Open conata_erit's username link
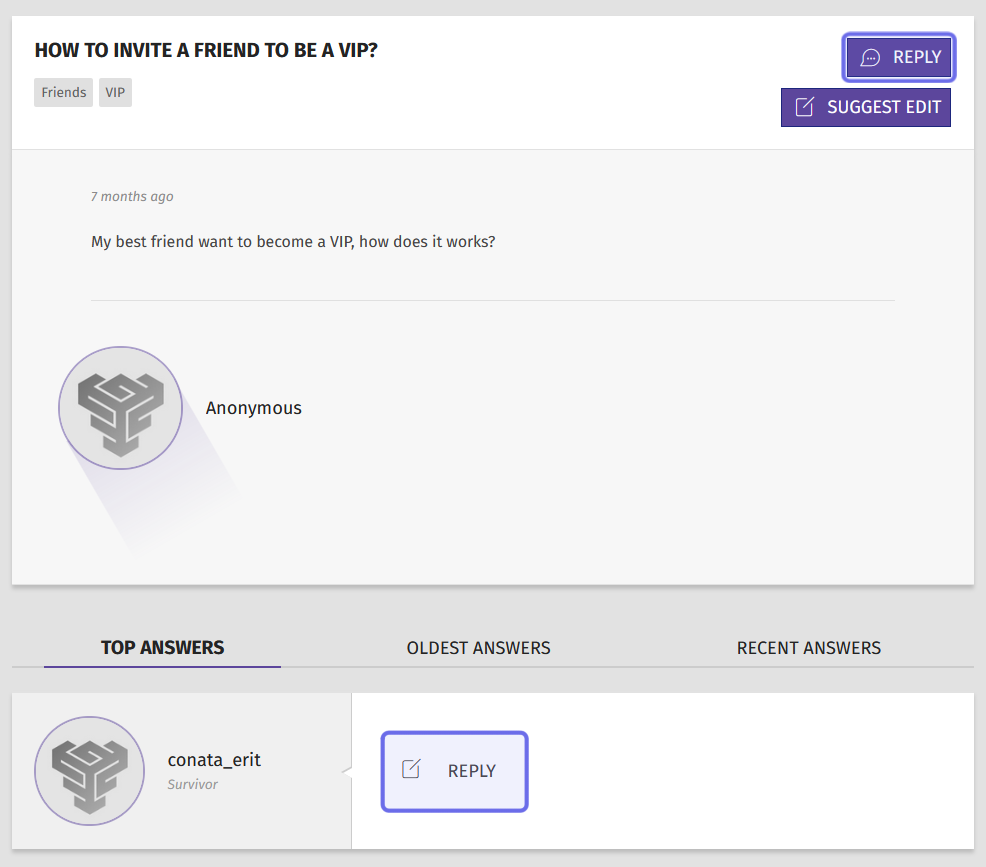Image resolution: width=986 pixels, height=867 pixels. [214, 760]
